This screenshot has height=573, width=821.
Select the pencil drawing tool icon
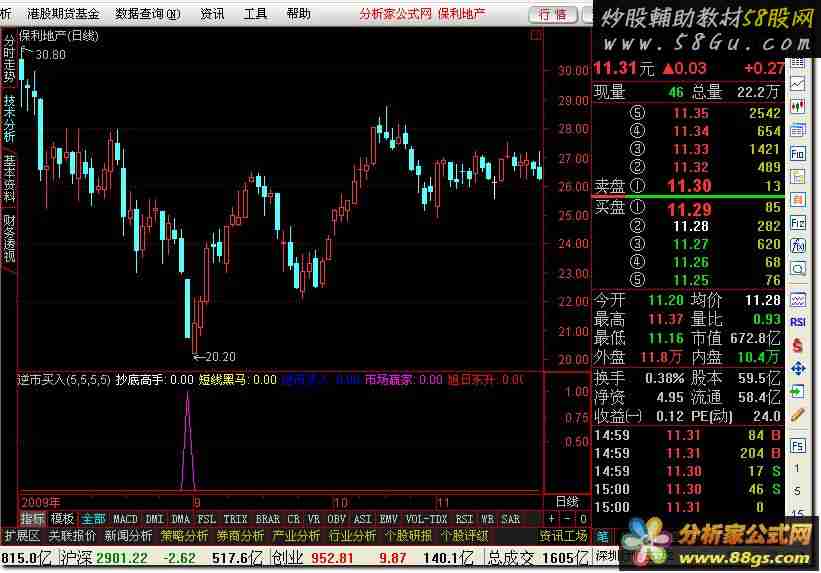pyautogui.click(x=798, y=415)
